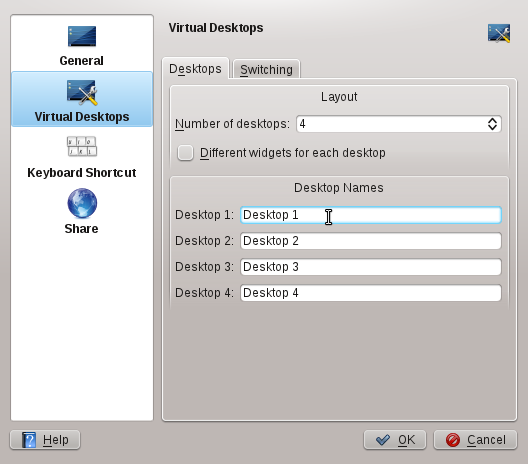
Task: Click the Desktop 1 name field
Action: tap(371, 215)
